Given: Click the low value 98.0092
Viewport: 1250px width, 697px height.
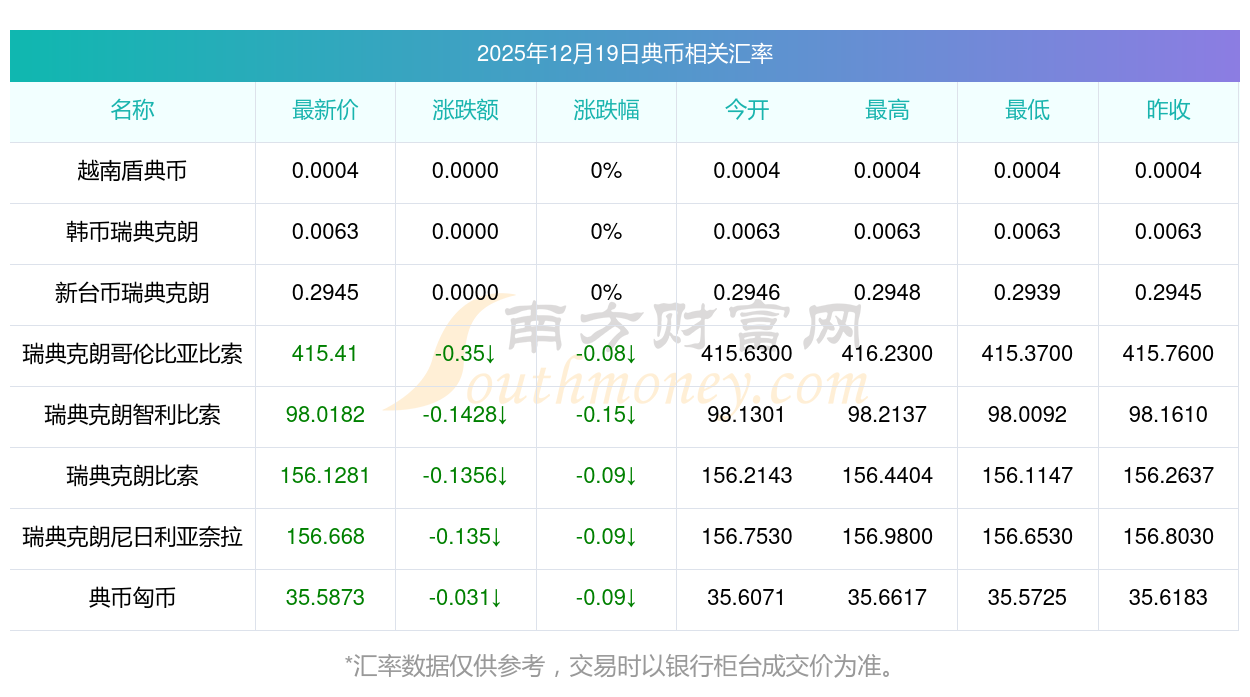Looking at the screenshot, I should (x=1027, y=415).
